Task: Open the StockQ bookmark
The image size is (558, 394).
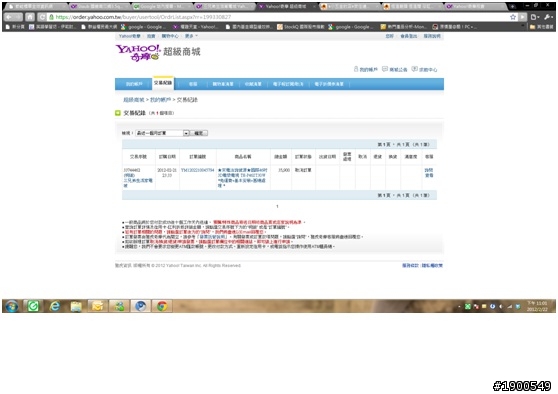Action: [x=300, y=27]
